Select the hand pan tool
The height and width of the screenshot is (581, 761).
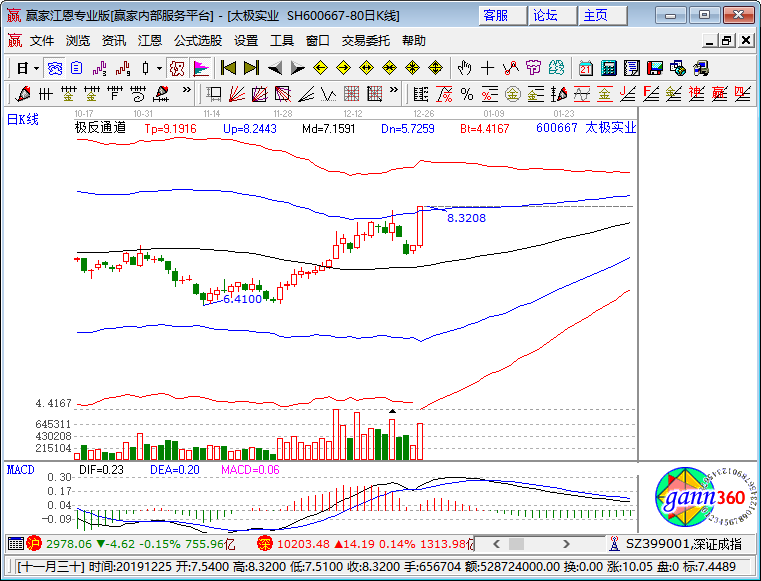pyautogui.click(x=464, y=68)
